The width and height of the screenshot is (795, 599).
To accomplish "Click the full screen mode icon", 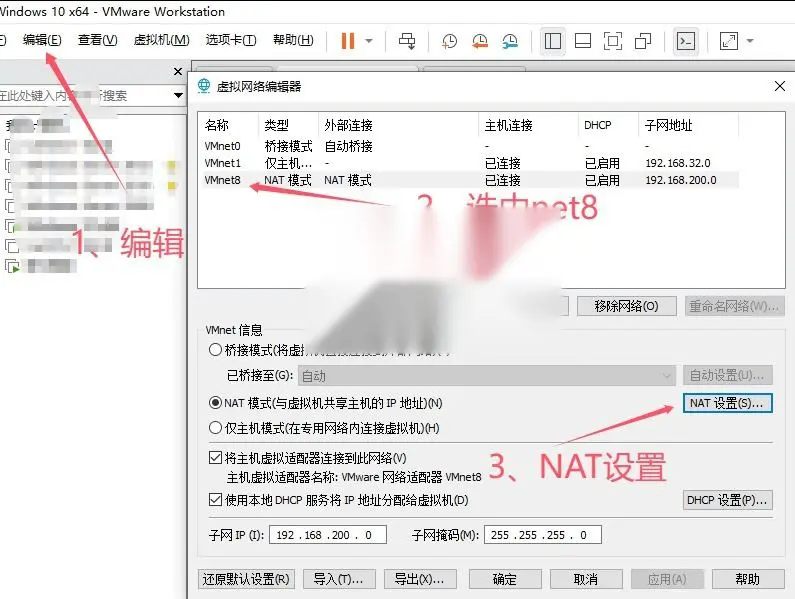I will click(x=612, y=41).
